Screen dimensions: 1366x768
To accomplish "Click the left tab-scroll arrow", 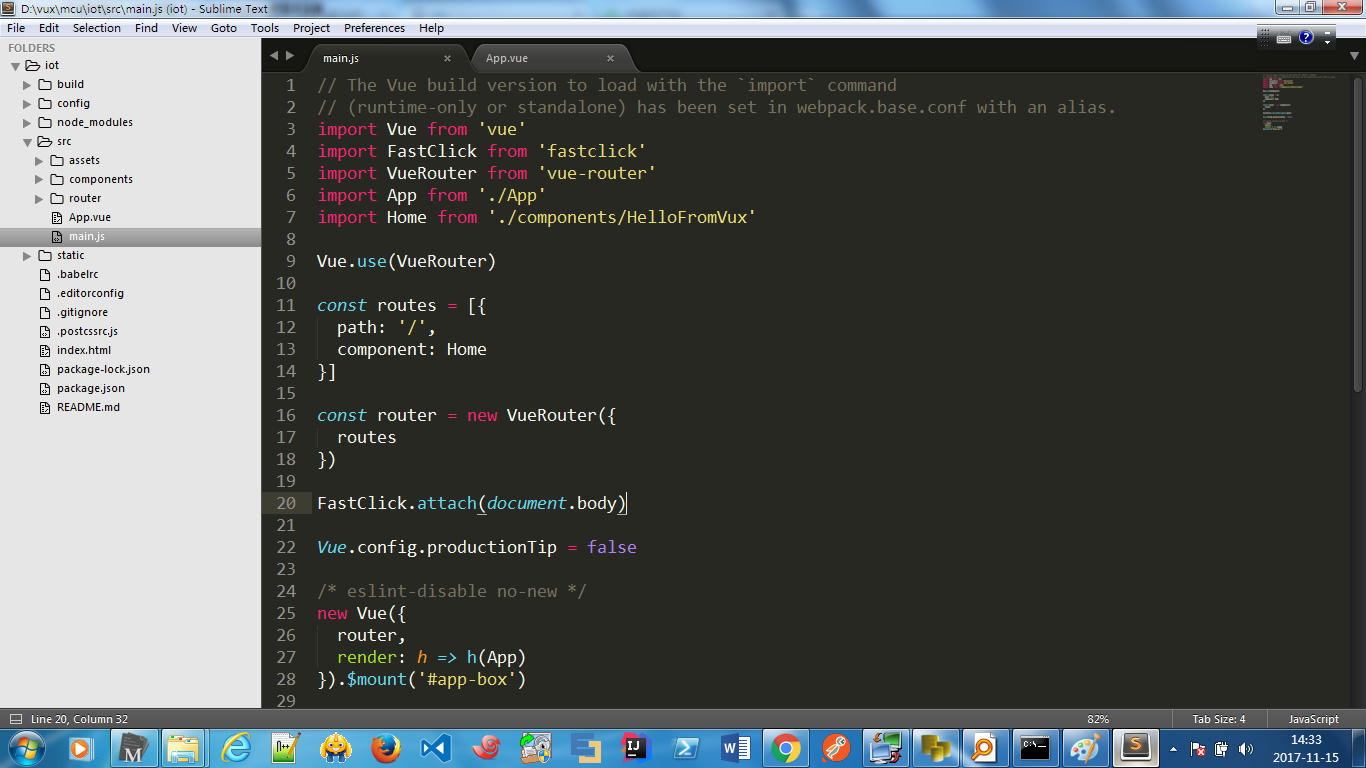I will point(274,56).
